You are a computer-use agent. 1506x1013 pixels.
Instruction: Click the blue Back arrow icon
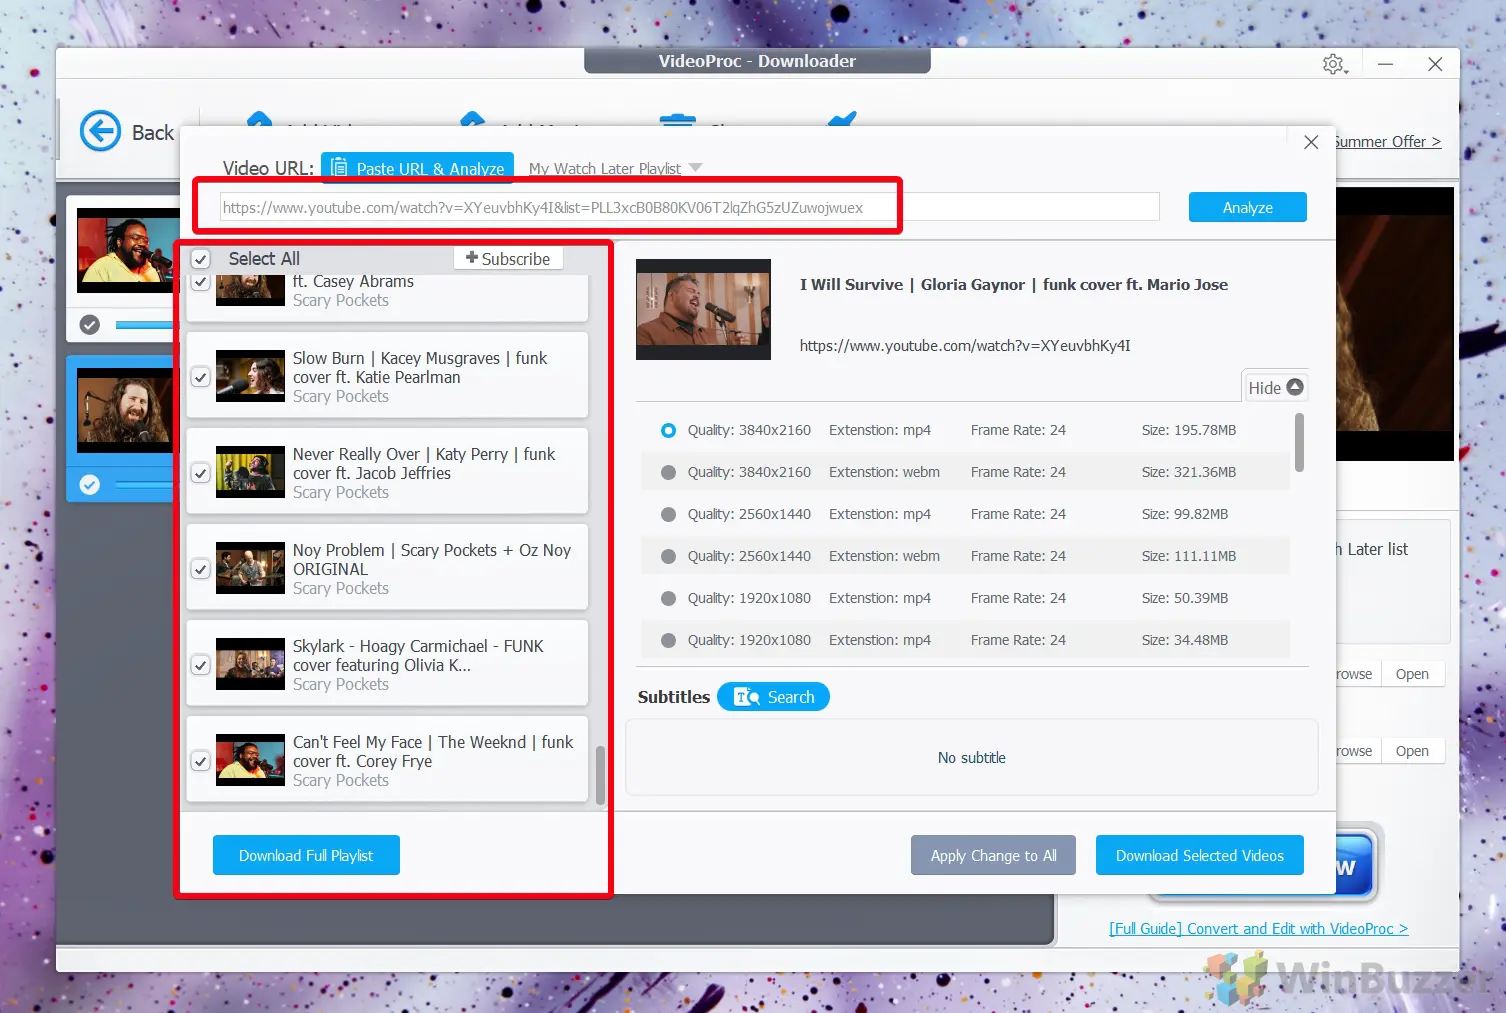click(x=100, y=132)
